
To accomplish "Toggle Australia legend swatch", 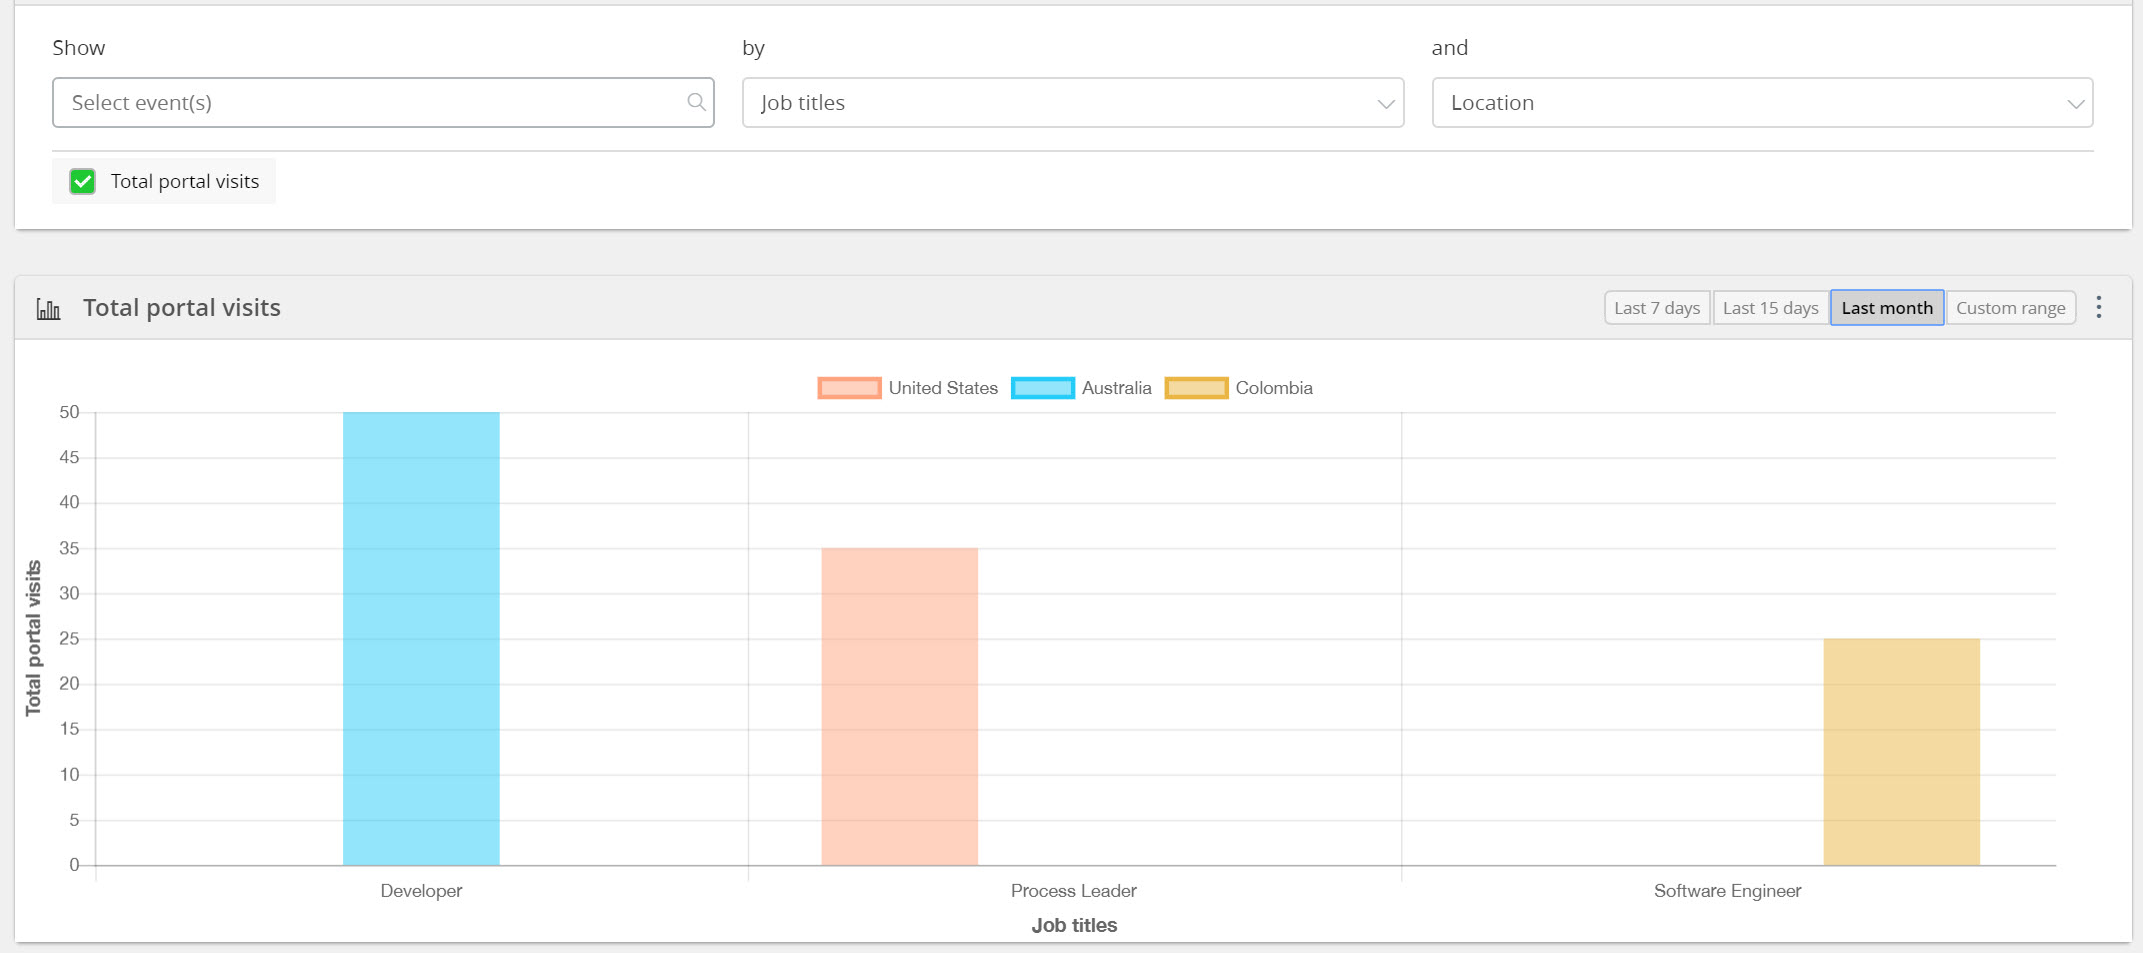I will click(1043, 388).
